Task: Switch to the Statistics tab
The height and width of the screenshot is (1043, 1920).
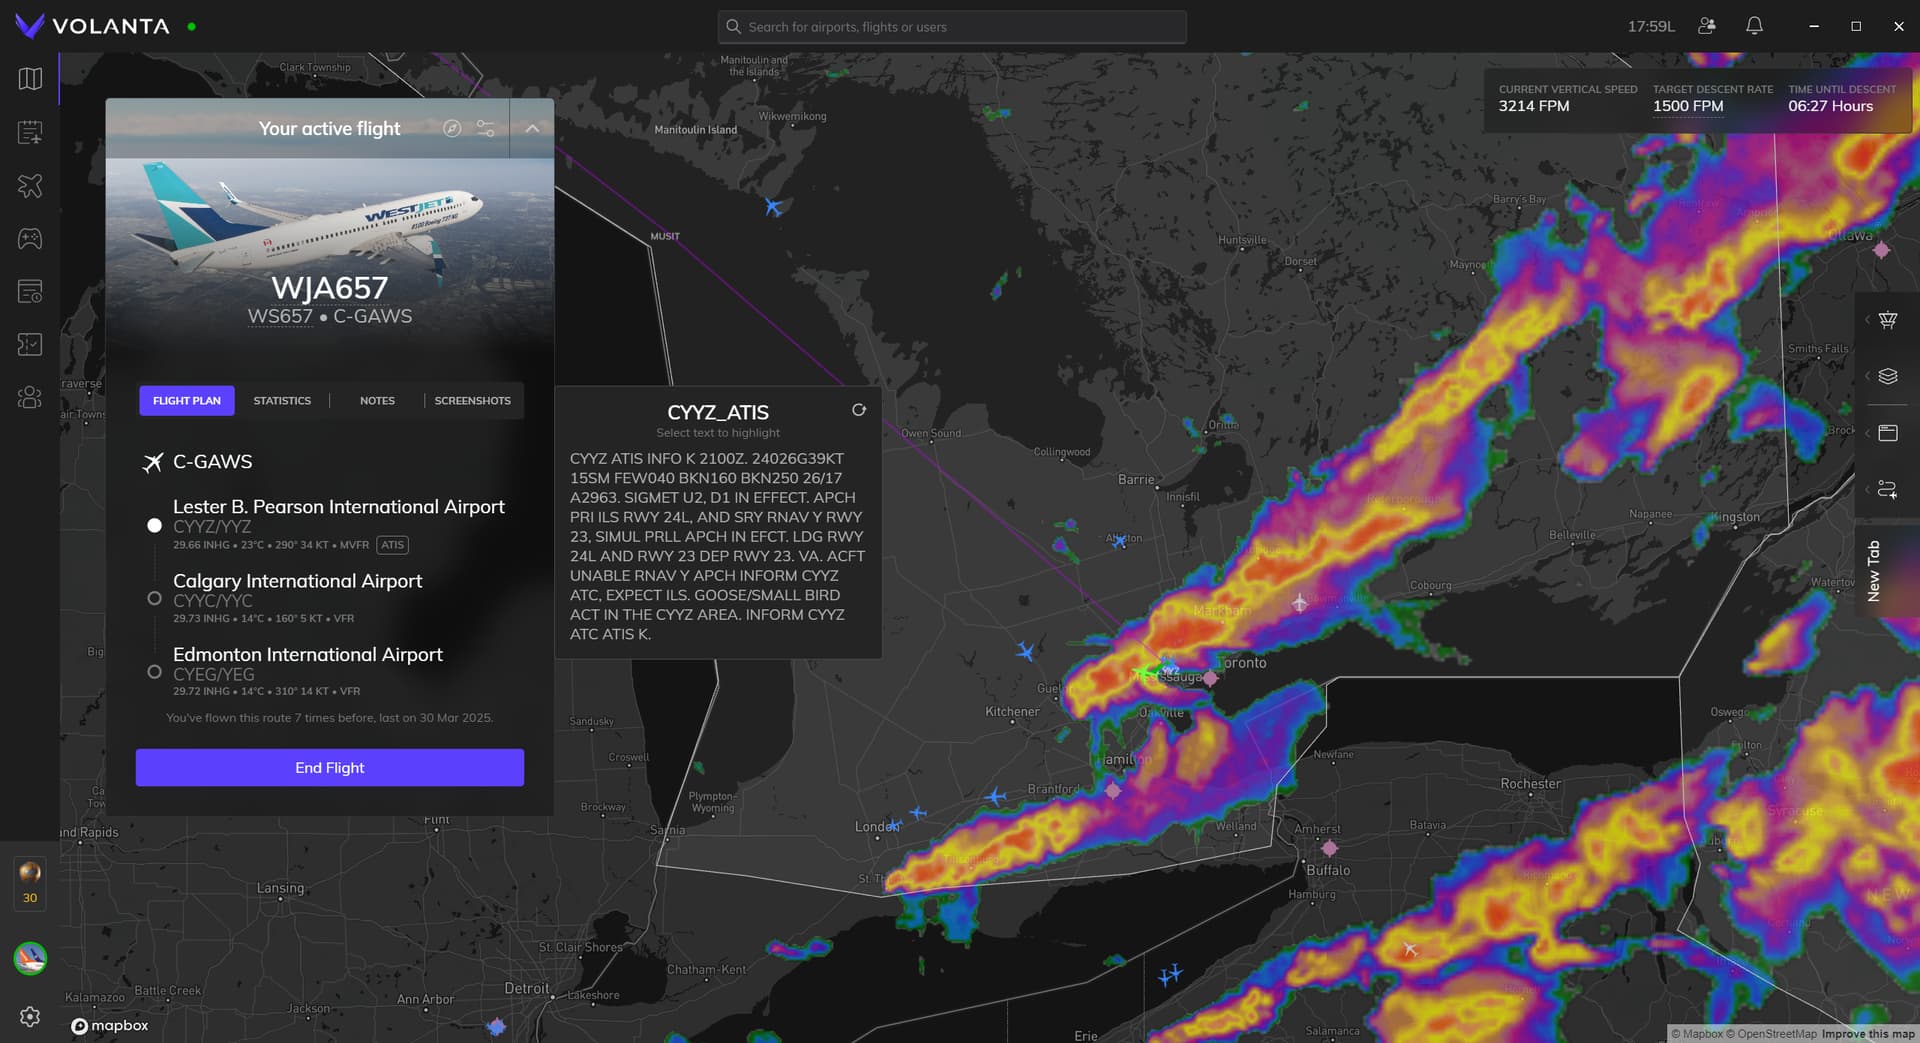Action: tap(282, 401)
